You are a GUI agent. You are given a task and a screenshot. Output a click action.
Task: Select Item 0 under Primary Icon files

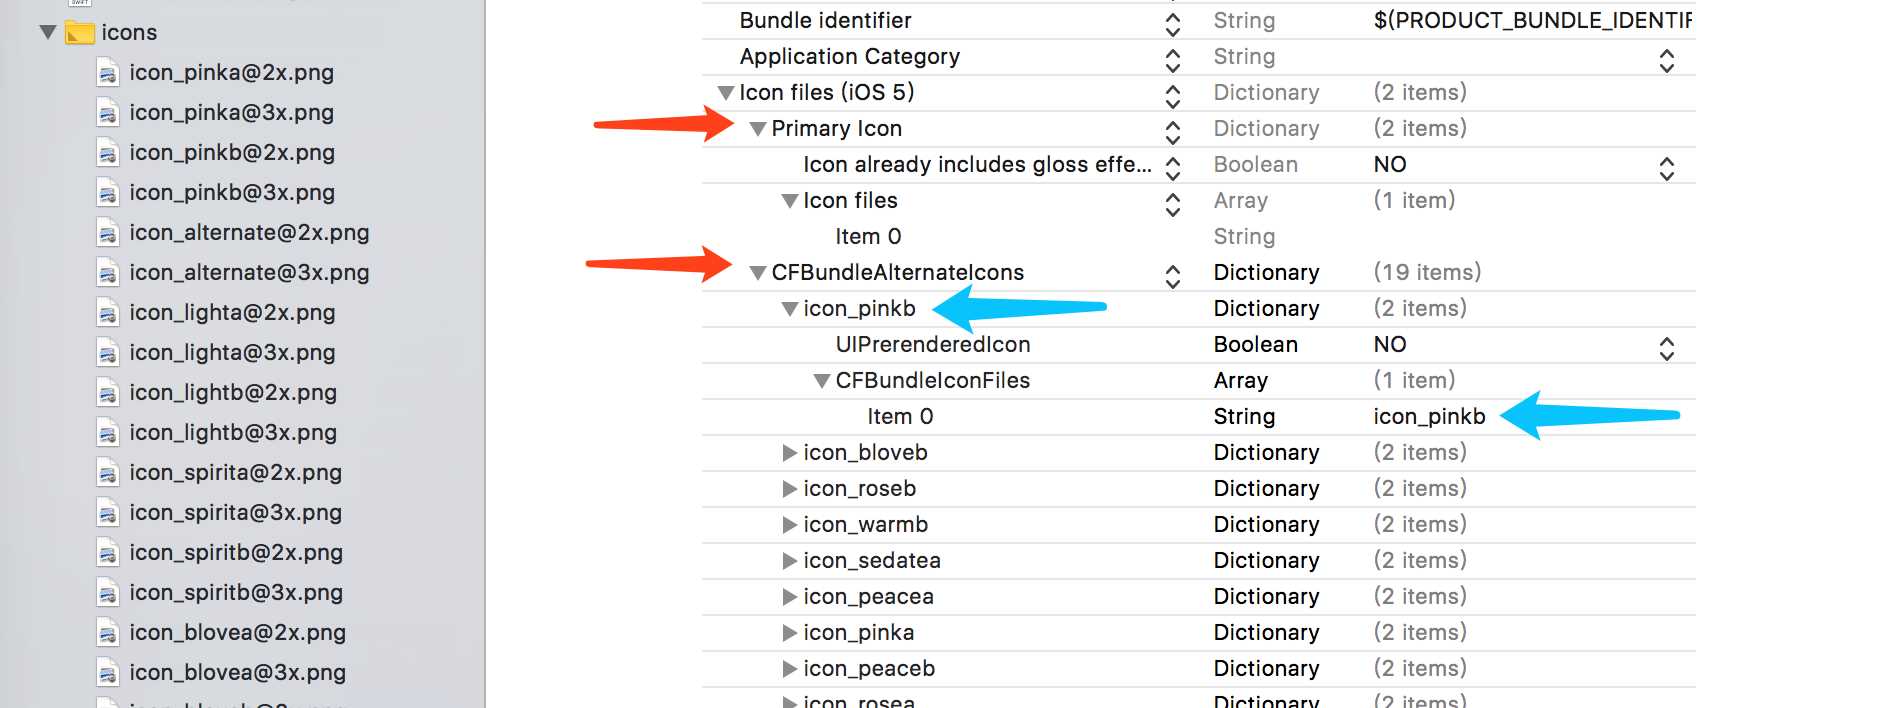[x=868, y=237]
